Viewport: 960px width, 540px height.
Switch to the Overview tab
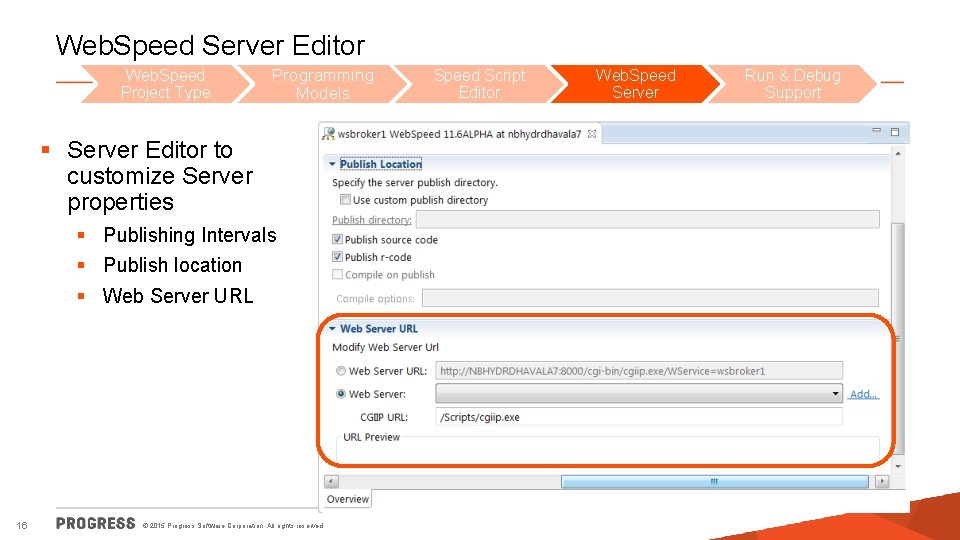[x=348, y=499]
